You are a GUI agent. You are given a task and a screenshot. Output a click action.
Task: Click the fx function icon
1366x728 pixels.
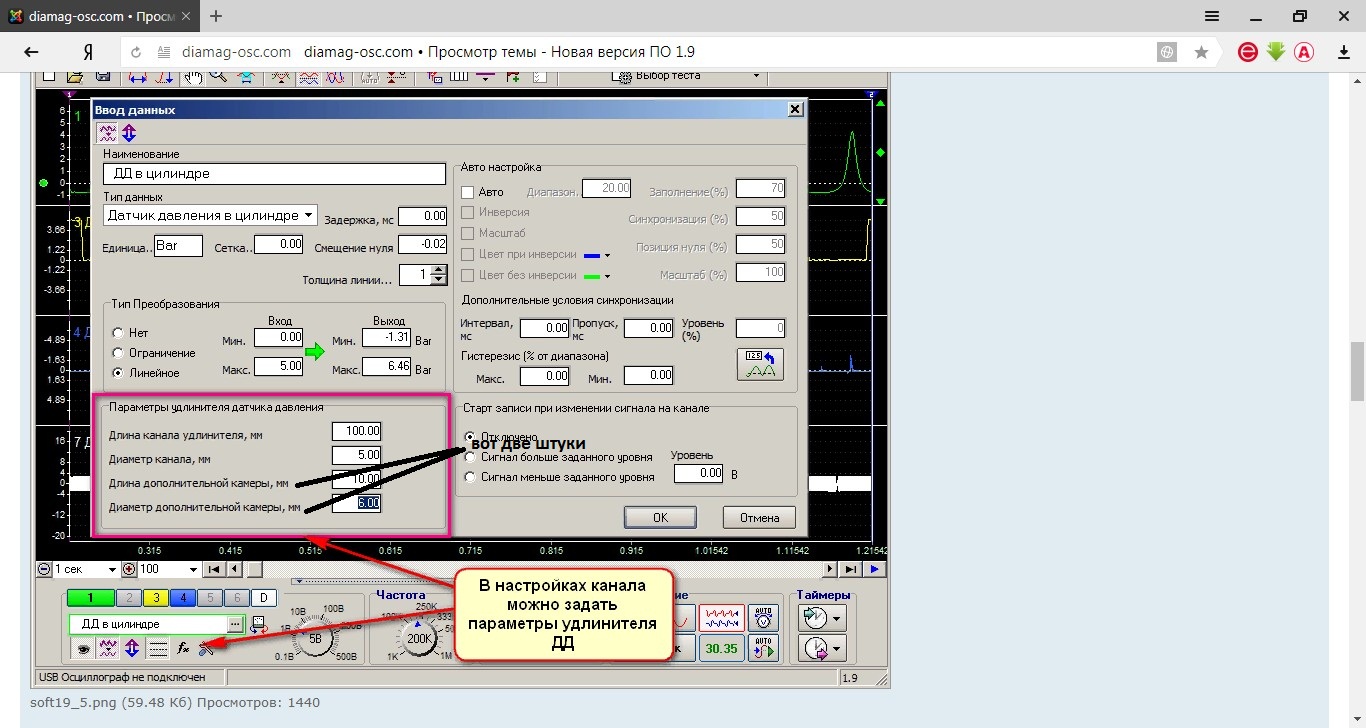tap(183, 649)
